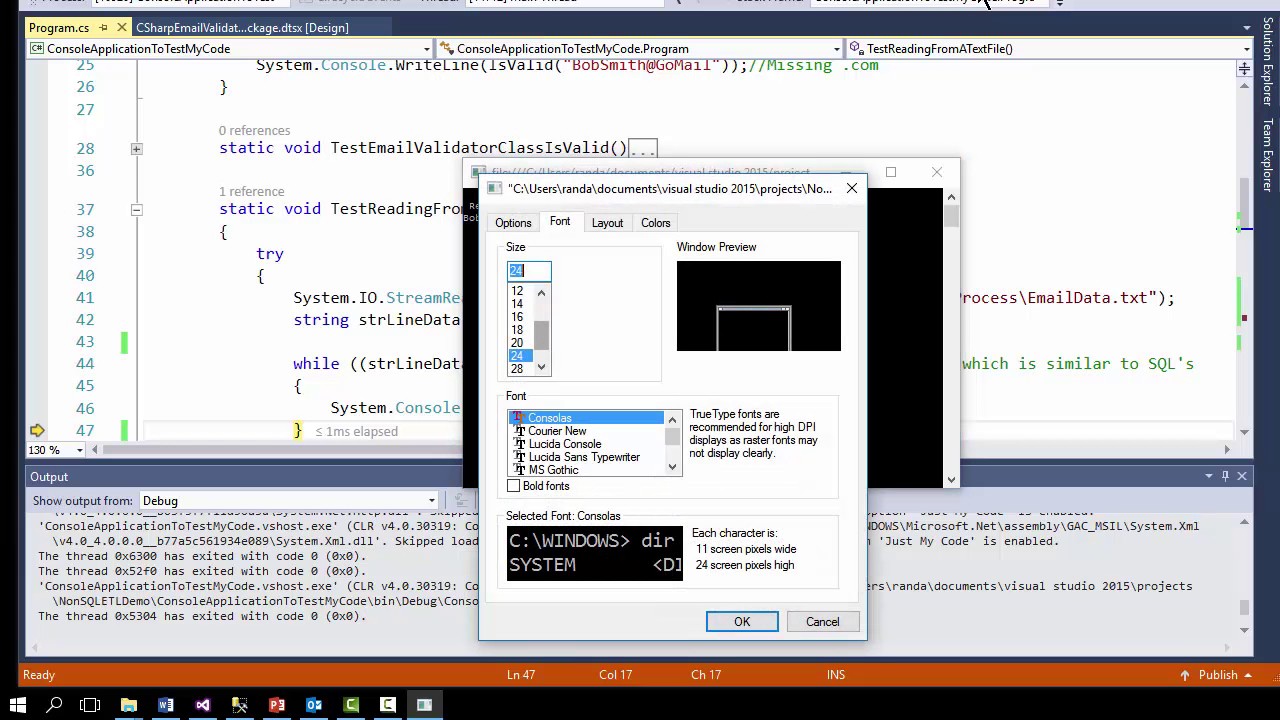Confirm font settings with OK
The height and width of the screenshot is (720, 1280).
[x=742, y=622]
